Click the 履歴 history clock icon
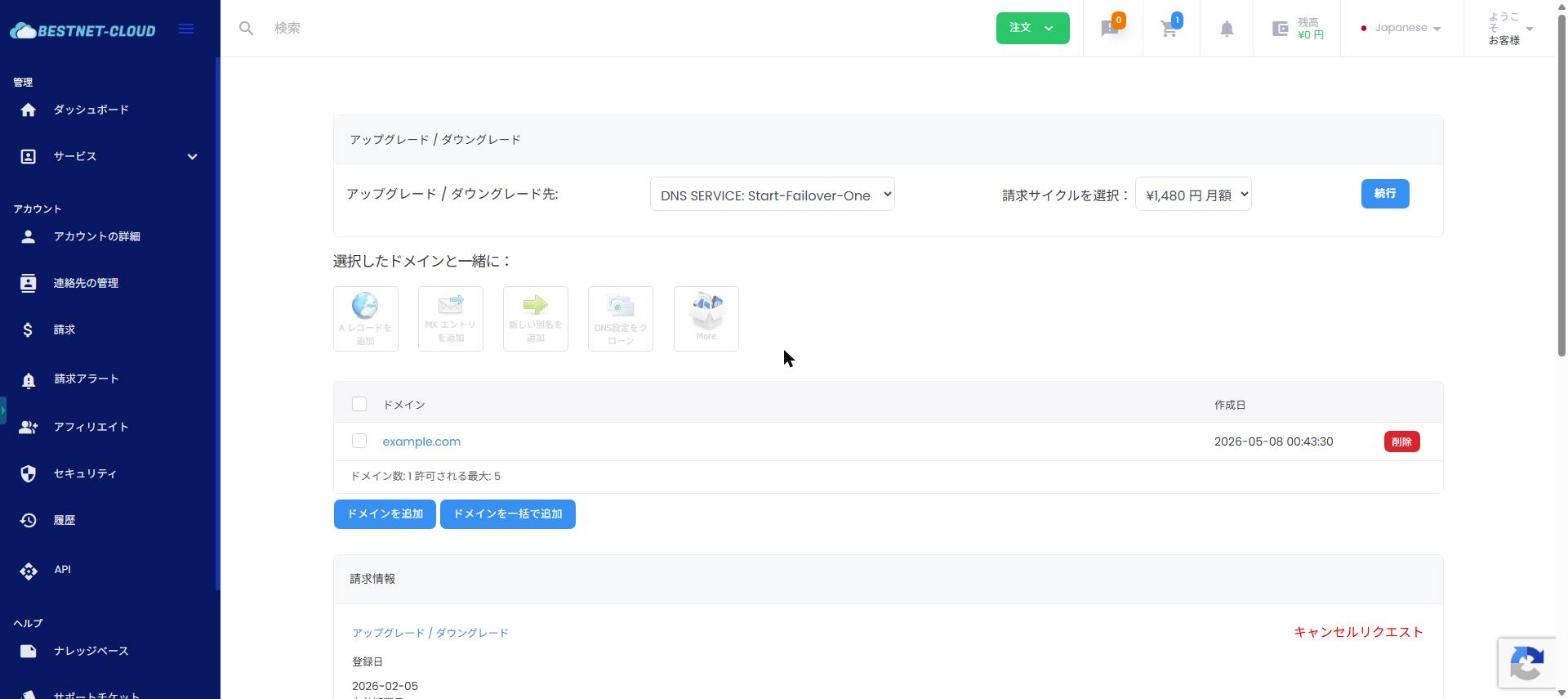The height and width of the screenshot is (699, 1568). click(28, 521)
